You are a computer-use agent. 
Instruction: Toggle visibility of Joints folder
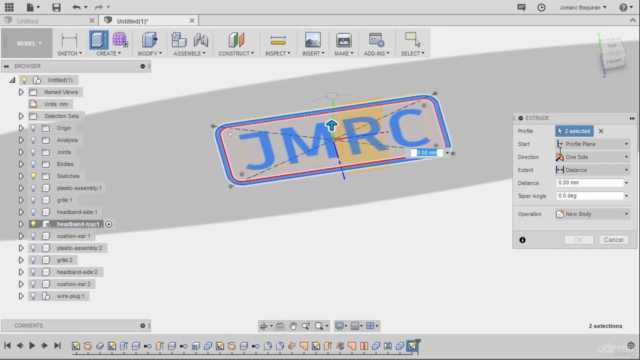33,152
